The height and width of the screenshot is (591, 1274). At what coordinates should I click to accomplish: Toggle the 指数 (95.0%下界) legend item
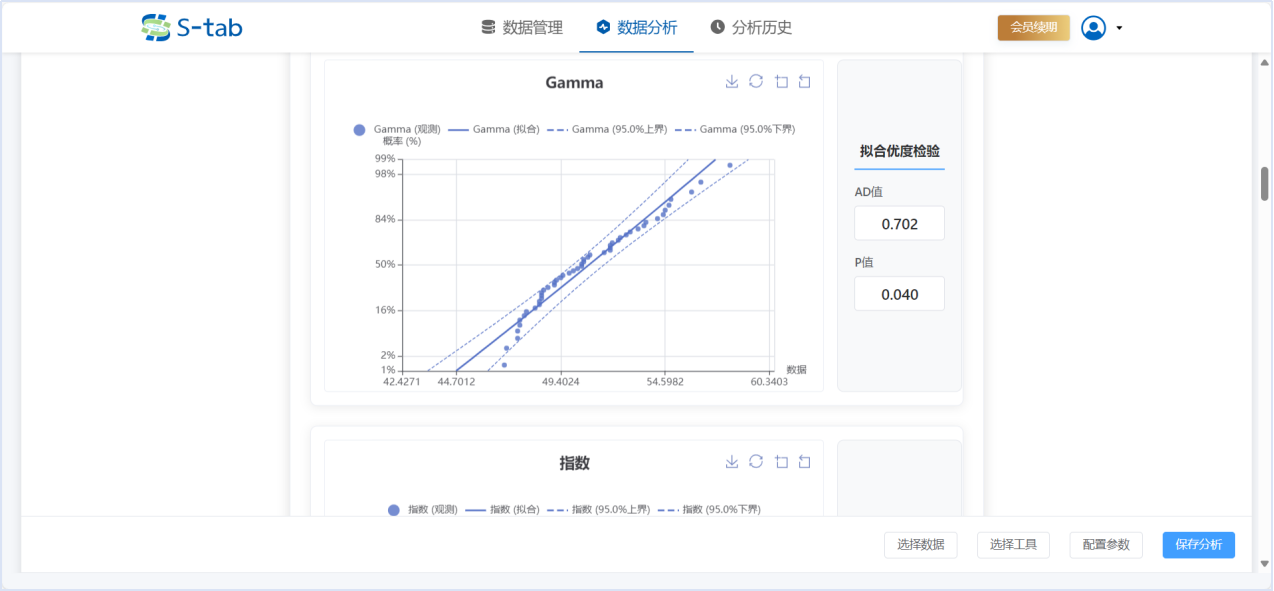710,510
